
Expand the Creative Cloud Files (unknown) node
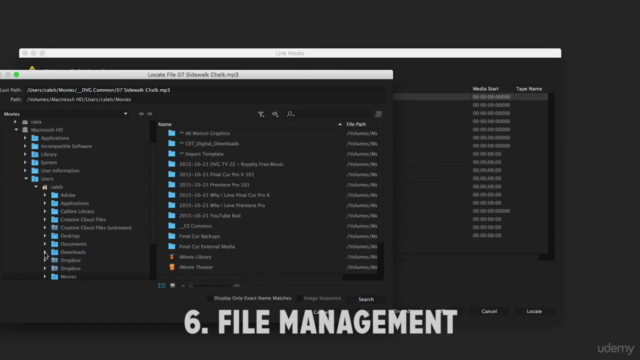45,228
